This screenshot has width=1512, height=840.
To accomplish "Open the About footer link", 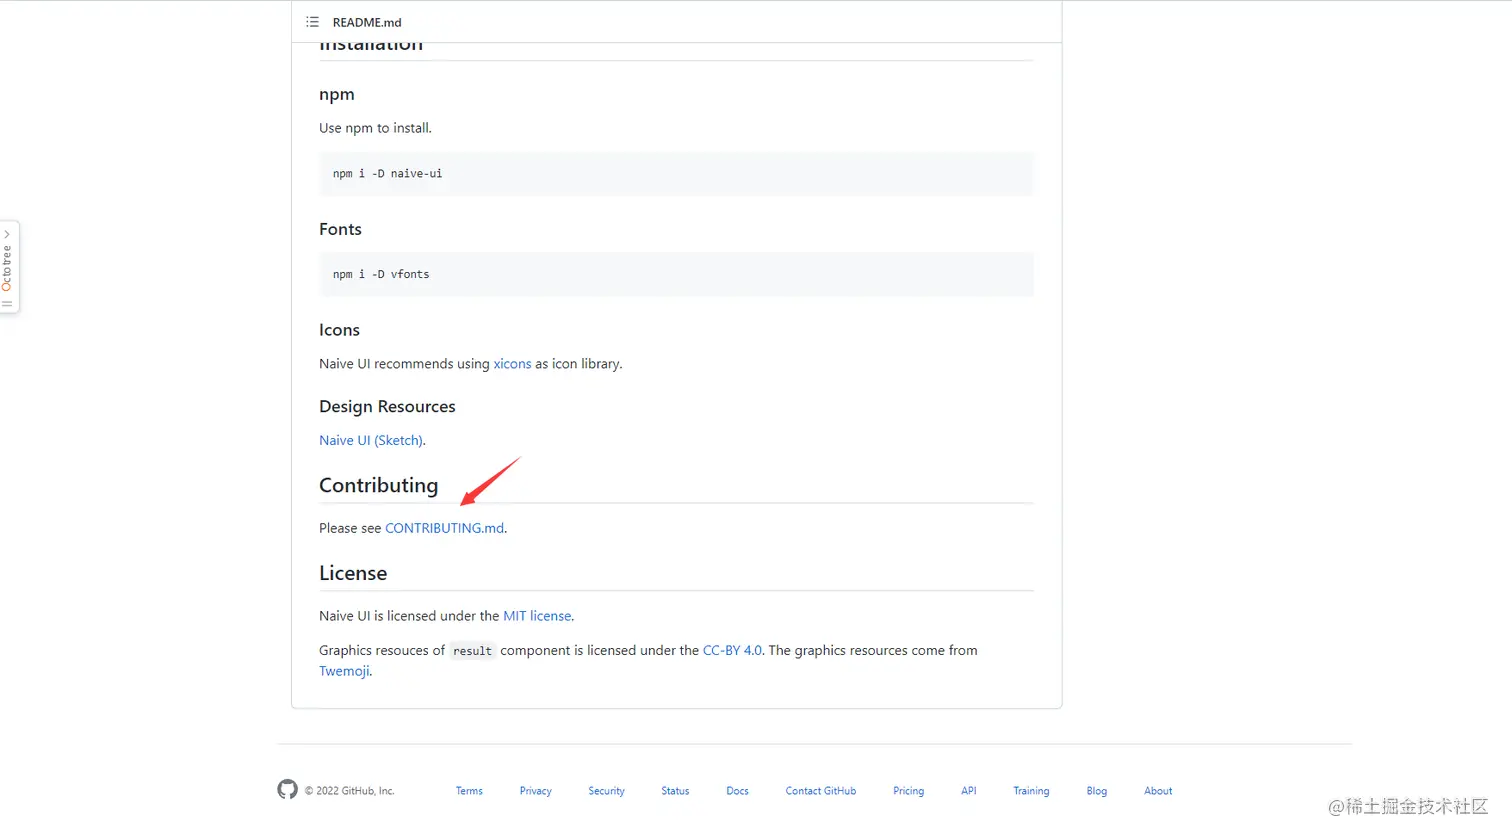I will click(1158, 791).
